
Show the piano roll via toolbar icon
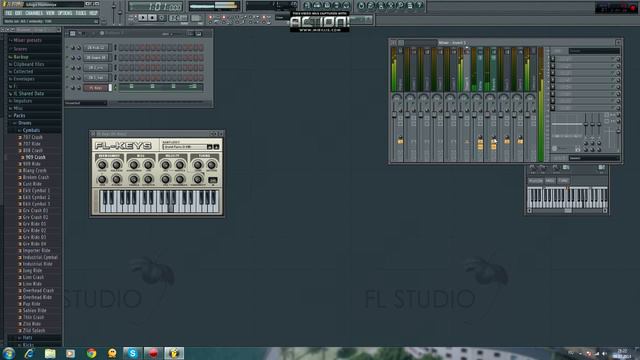click(327, 5)
